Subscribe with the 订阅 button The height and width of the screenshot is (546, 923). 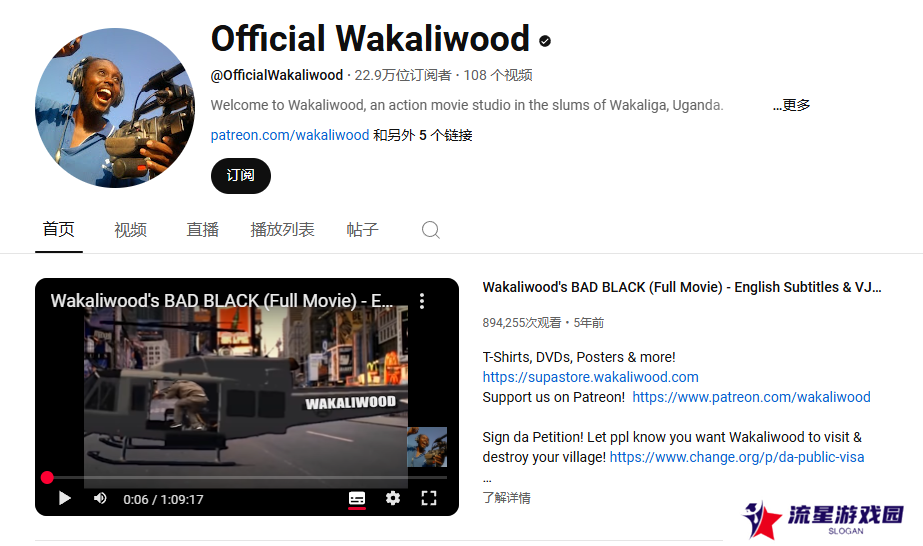tap(241, 175)
